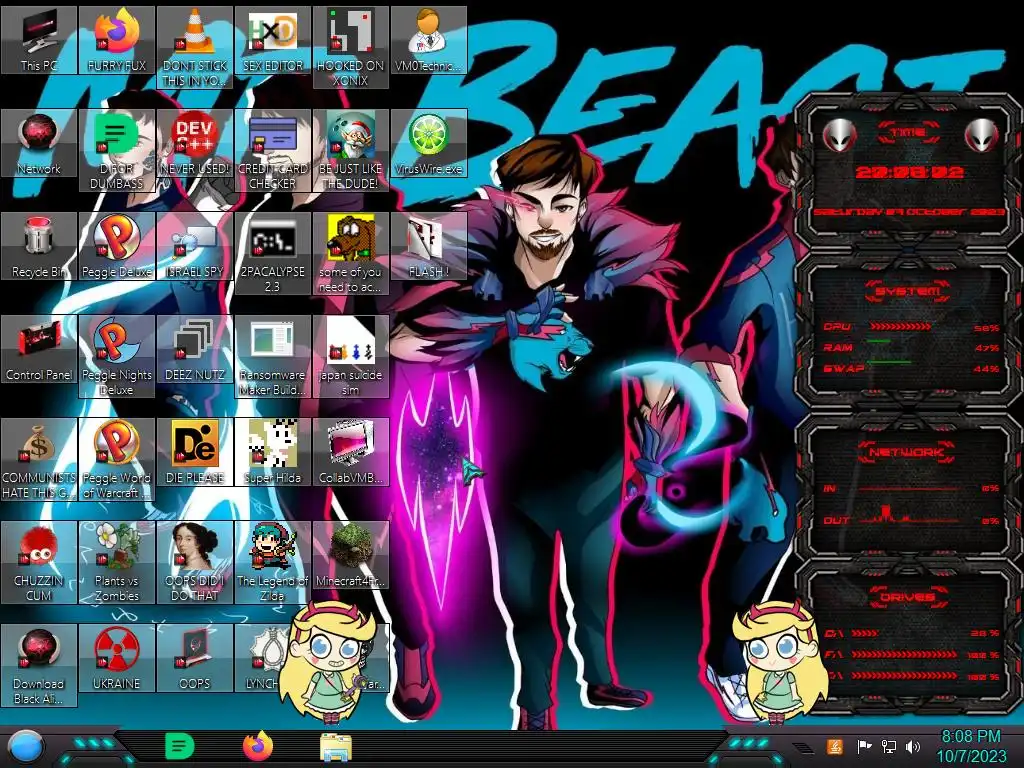This screenshot has width=1024, height=768.
Task: Open the This PC desktop icon
Action: click(39, 40)
